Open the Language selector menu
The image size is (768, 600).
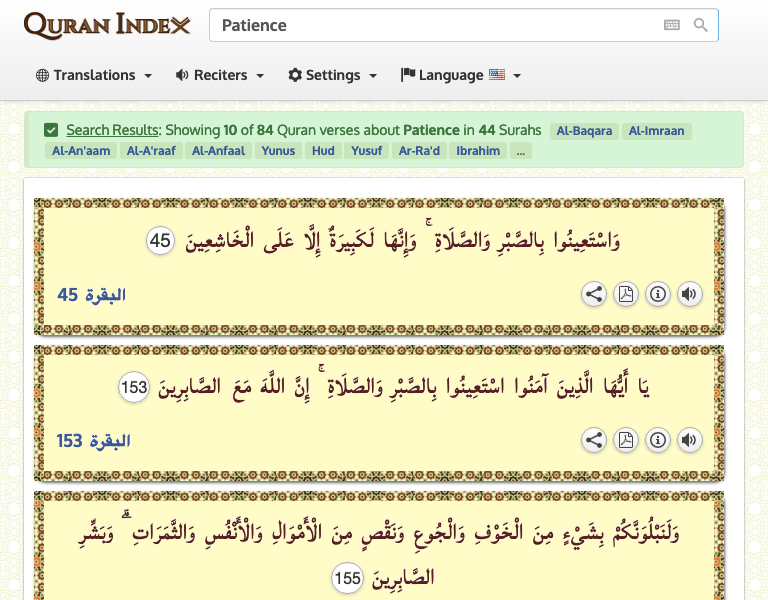(460, 75)
